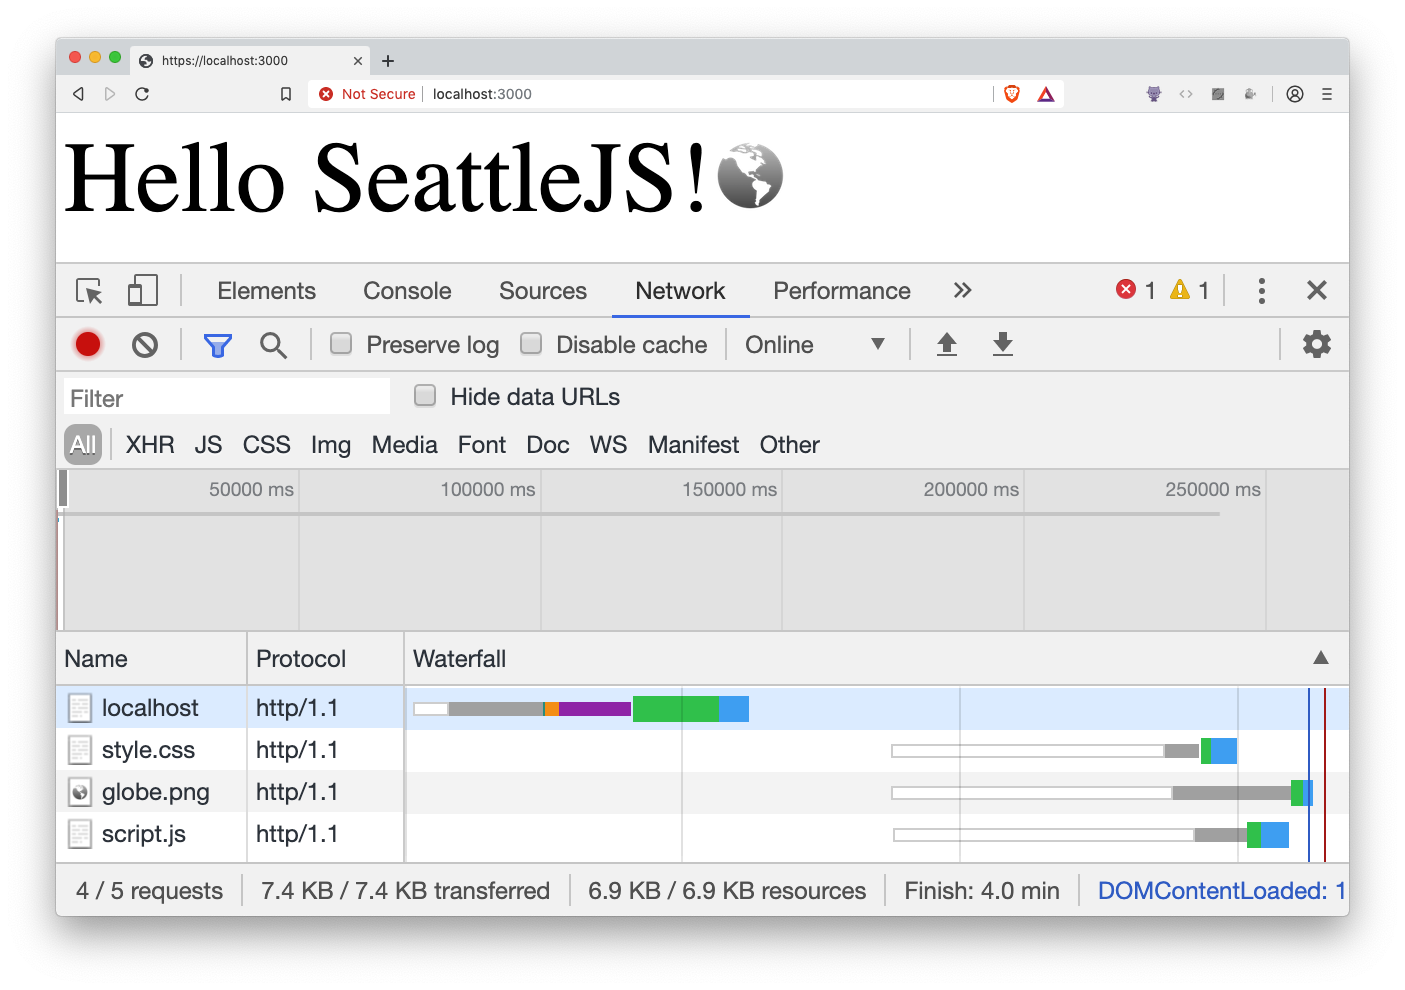1405x990 pixels.
Task: Click the red record network log button
Action: click(88, 345)
